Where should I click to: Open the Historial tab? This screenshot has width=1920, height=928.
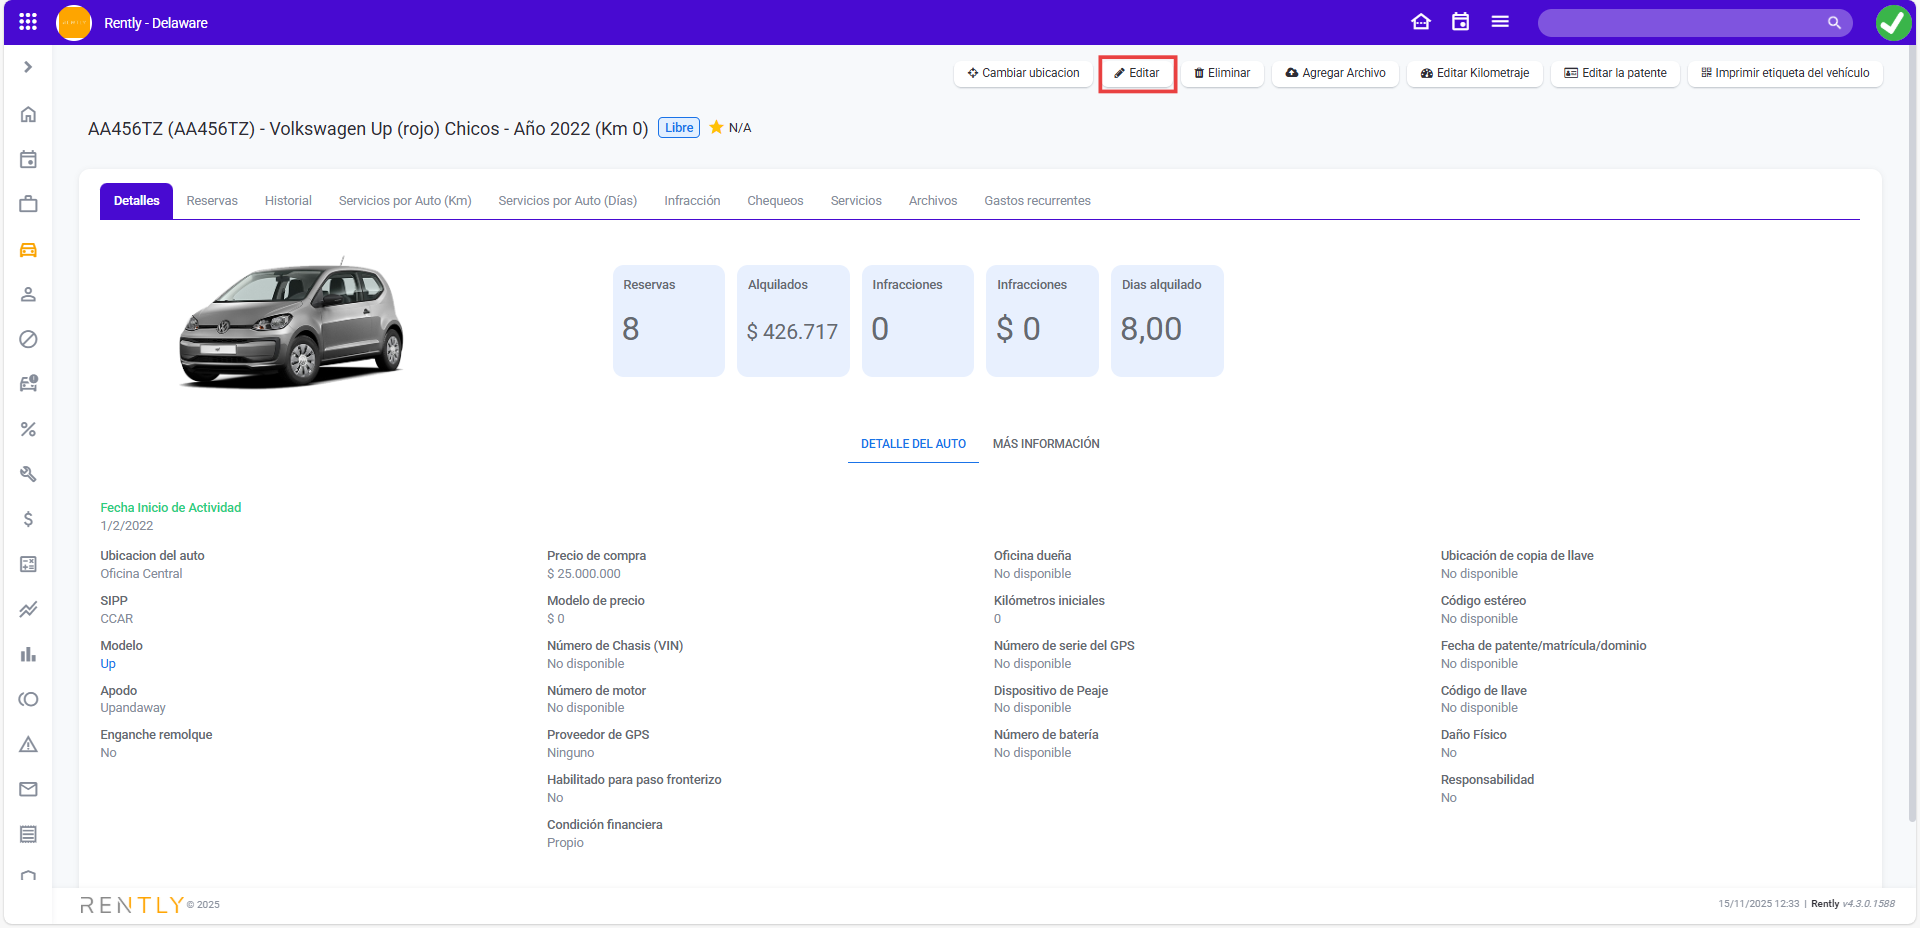[x=288, y=201]
